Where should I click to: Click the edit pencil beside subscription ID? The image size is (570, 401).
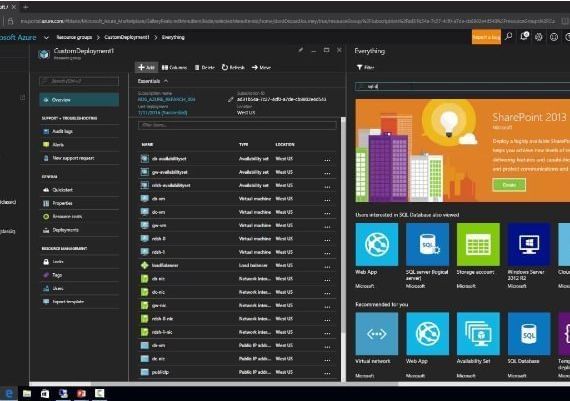pos(230,99)
